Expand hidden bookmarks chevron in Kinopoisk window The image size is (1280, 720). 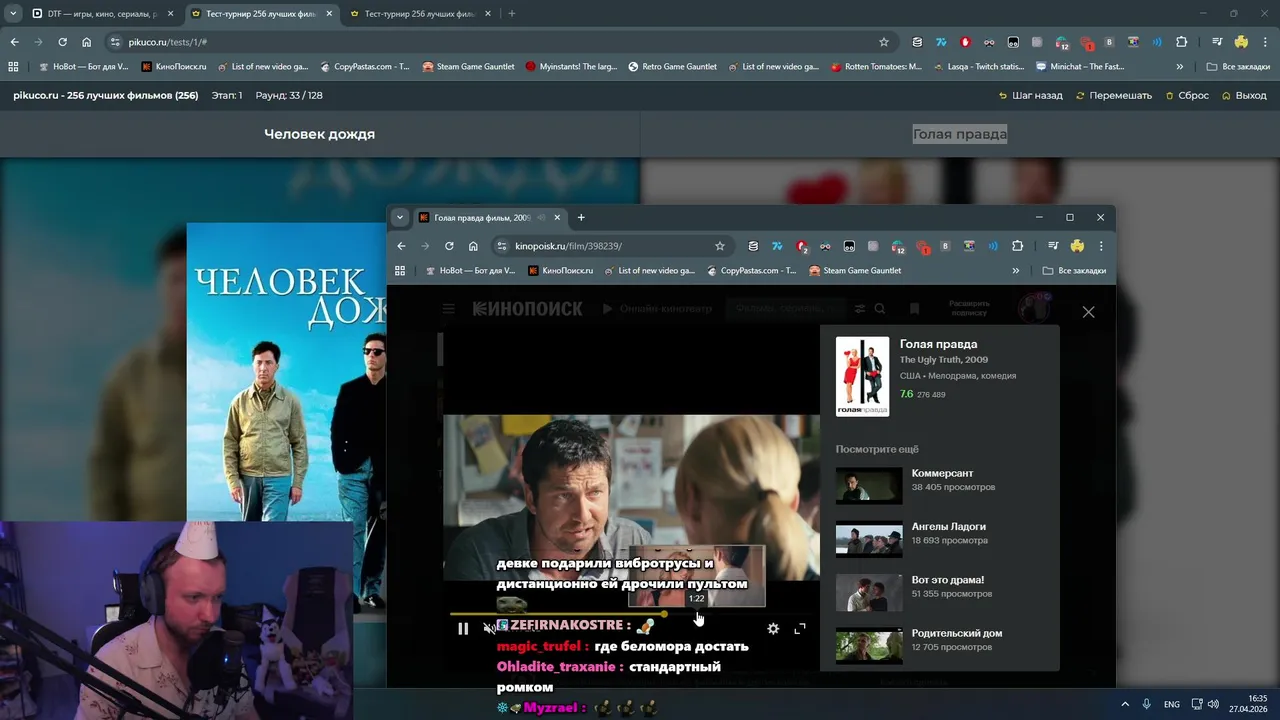pyautogui.click(x=1016, y=270)
